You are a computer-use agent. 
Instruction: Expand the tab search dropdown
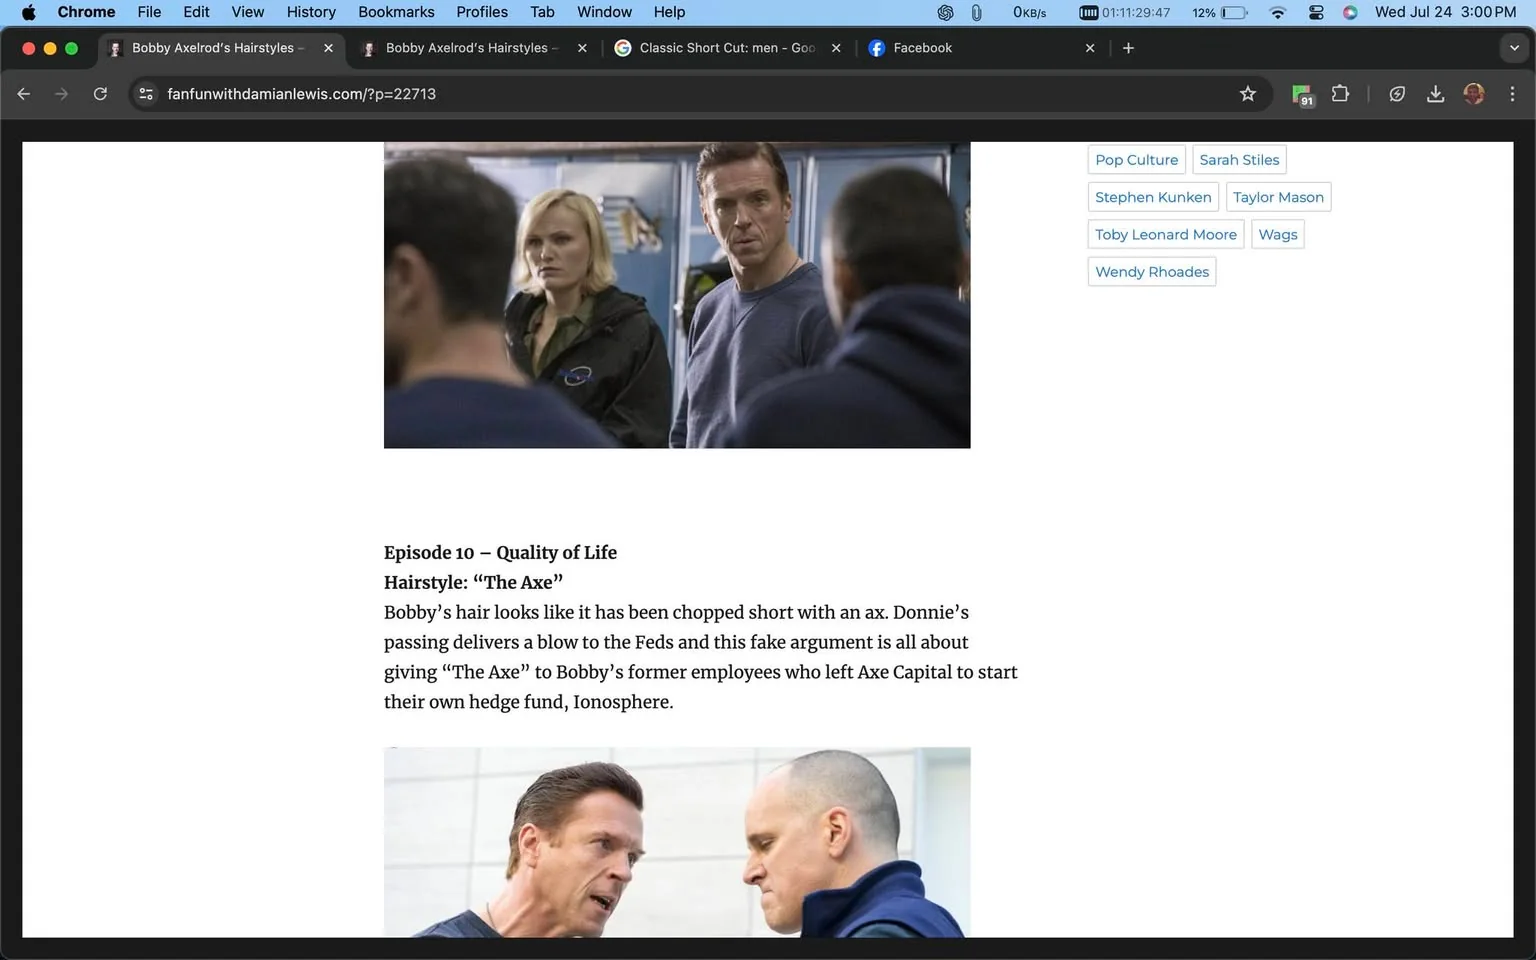1514,48
